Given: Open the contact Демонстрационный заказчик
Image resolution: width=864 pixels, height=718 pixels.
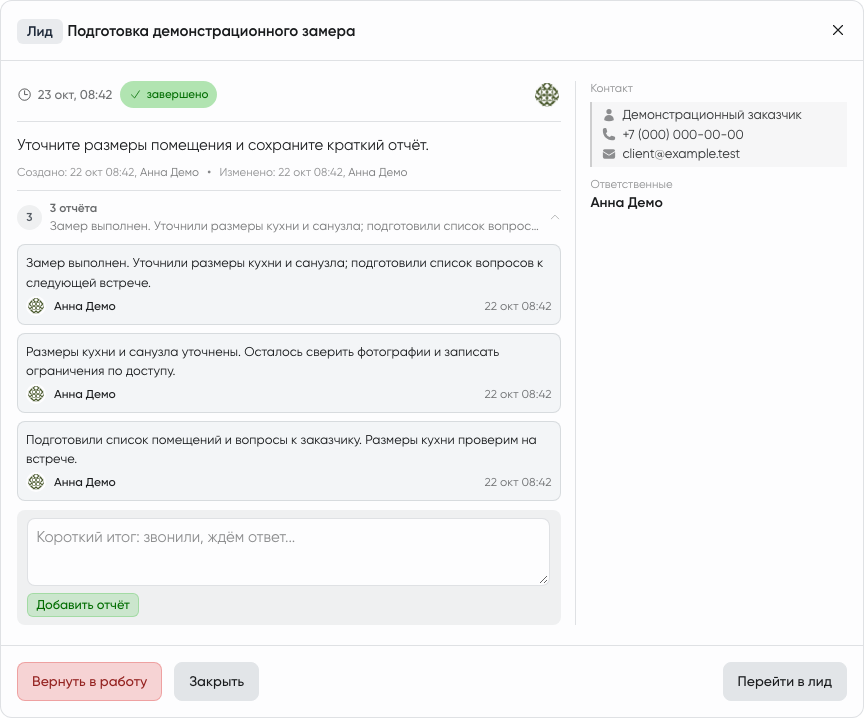Looking at the screenshot, I should (x=712, y=115).
